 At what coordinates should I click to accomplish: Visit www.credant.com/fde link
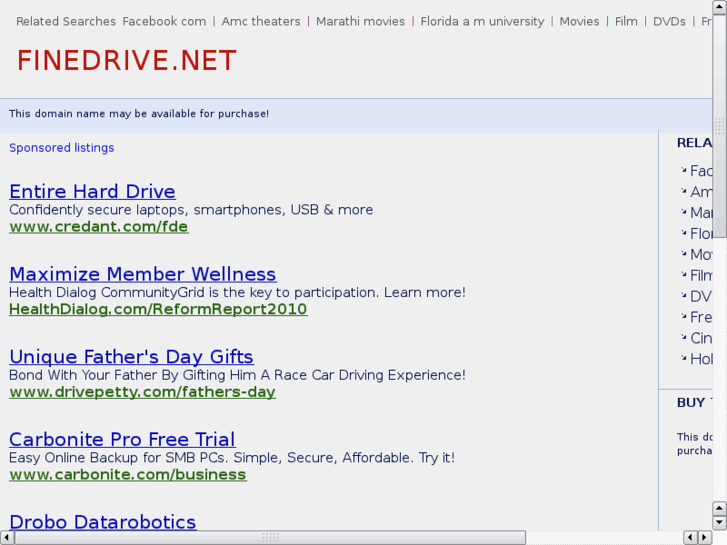tap(99, 227)
